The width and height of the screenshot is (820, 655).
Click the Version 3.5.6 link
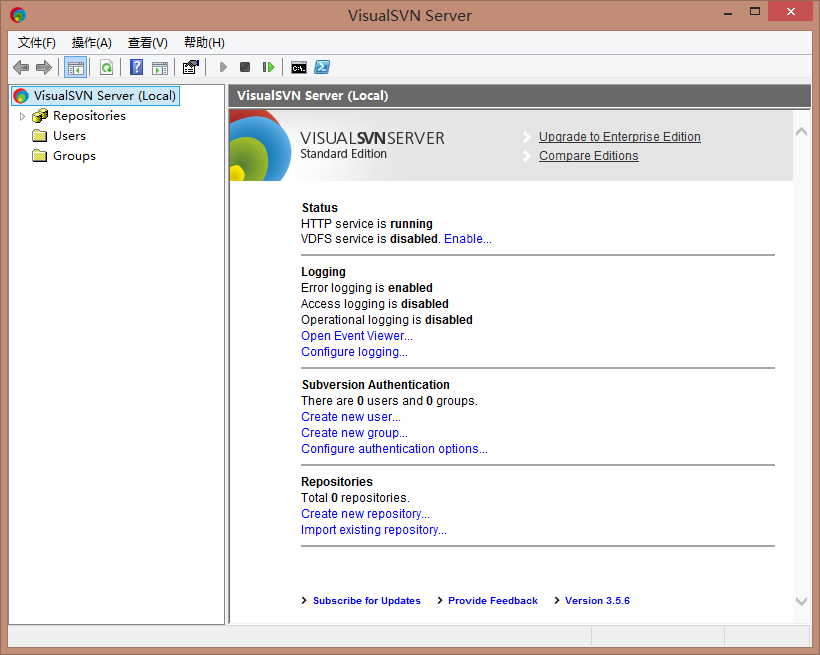[x=597, y=601]
